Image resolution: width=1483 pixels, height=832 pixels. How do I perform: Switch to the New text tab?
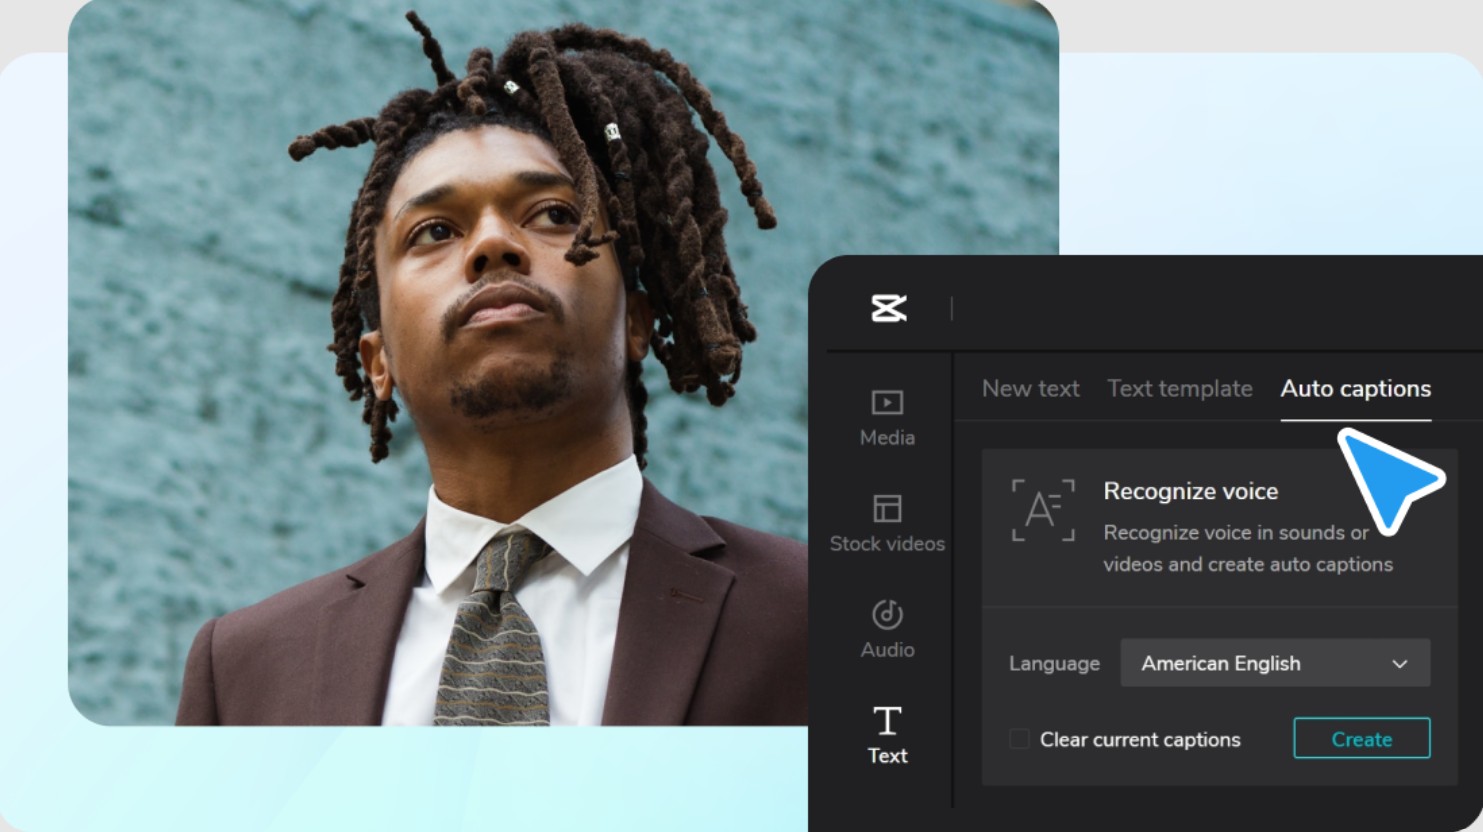click(x=1030, y=388)
